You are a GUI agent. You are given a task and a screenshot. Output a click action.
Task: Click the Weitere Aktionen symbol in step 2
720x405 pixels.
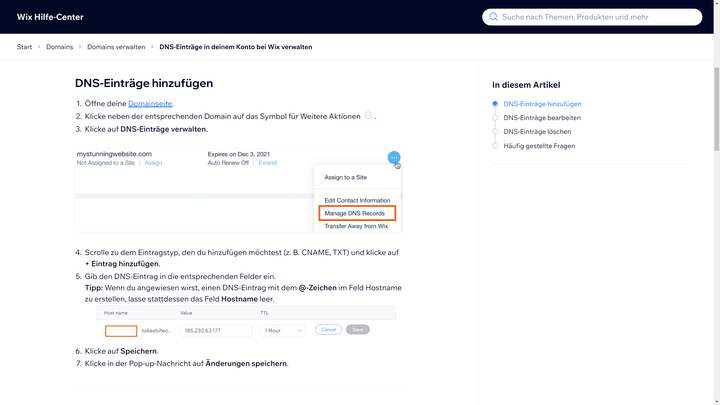[368, 116]
